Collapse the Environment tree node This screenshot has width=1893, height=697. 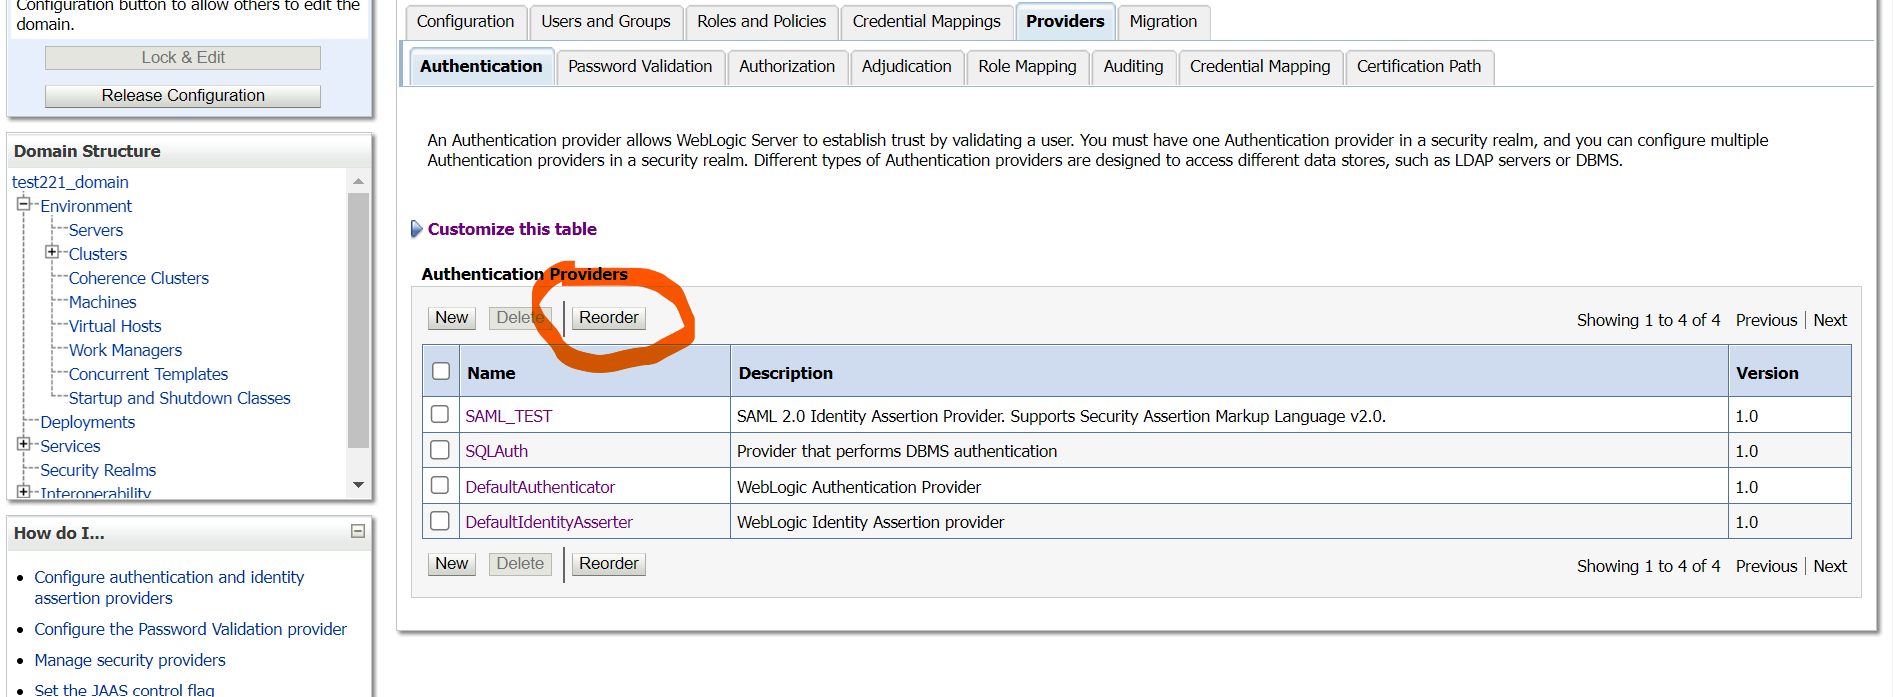click(23, 204)
